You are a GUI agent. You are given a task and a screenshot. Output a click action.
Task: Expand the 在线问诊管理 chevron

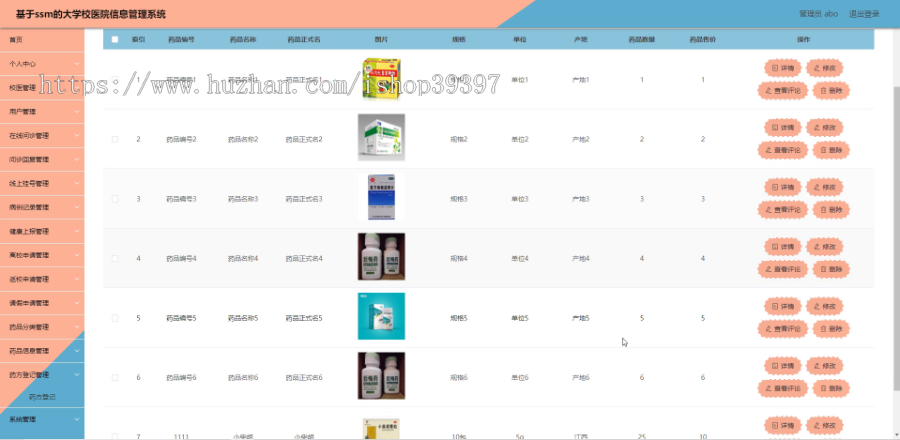tap(77, 136)
